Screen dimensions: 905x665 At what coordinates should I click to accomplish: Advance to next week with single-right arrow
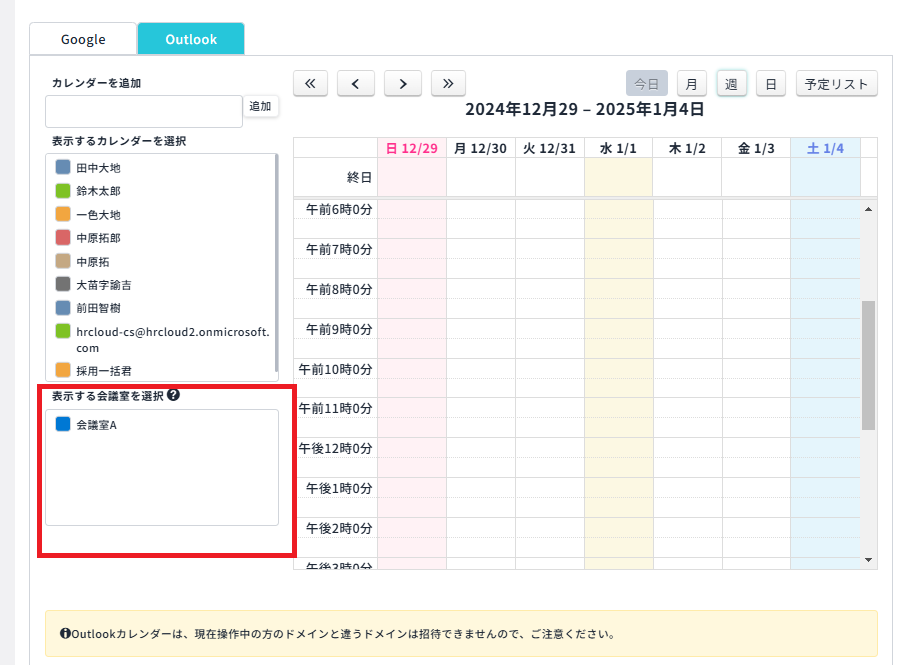click(x=402, y=83)
